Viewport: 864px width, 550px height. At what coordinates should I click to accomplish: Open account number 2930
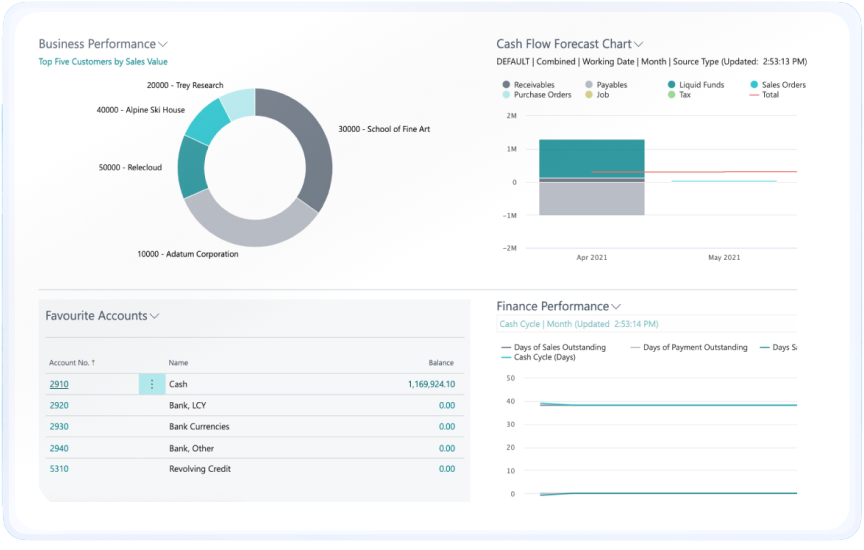pos(59,427)
